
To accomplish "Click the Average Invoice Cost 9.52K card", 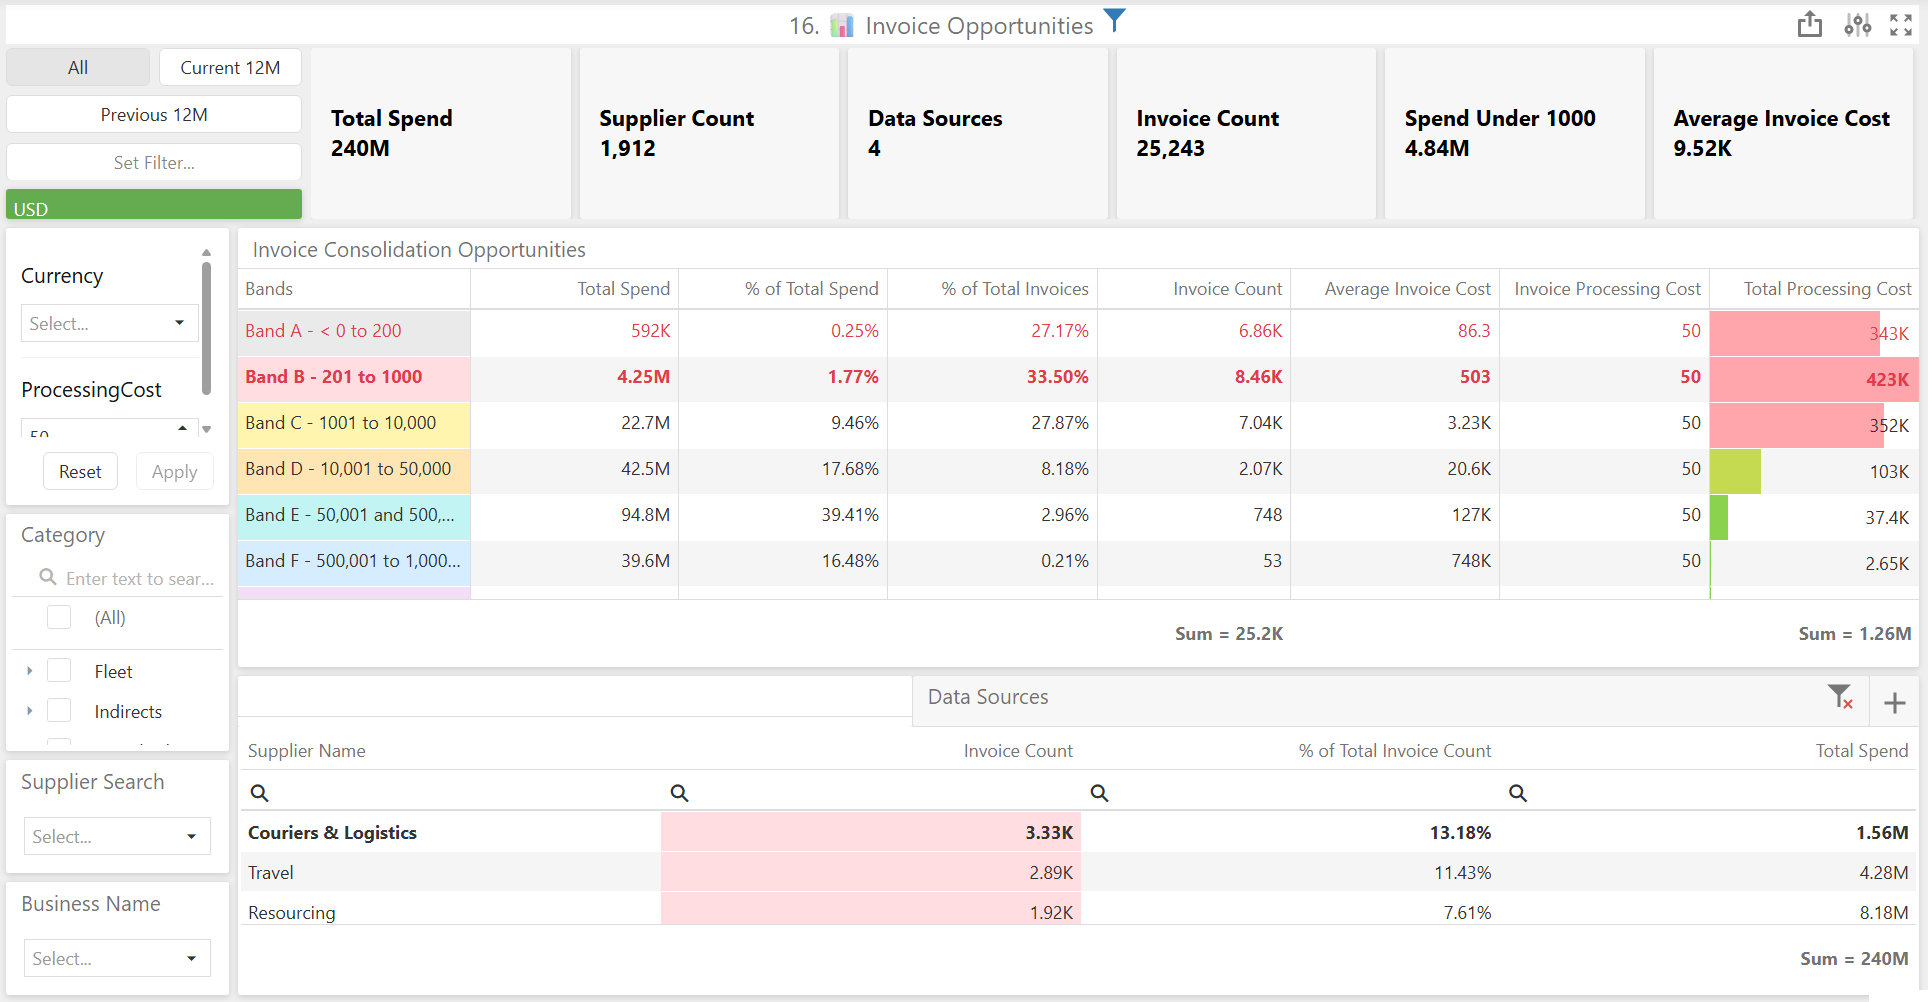I will [1783, 133].
